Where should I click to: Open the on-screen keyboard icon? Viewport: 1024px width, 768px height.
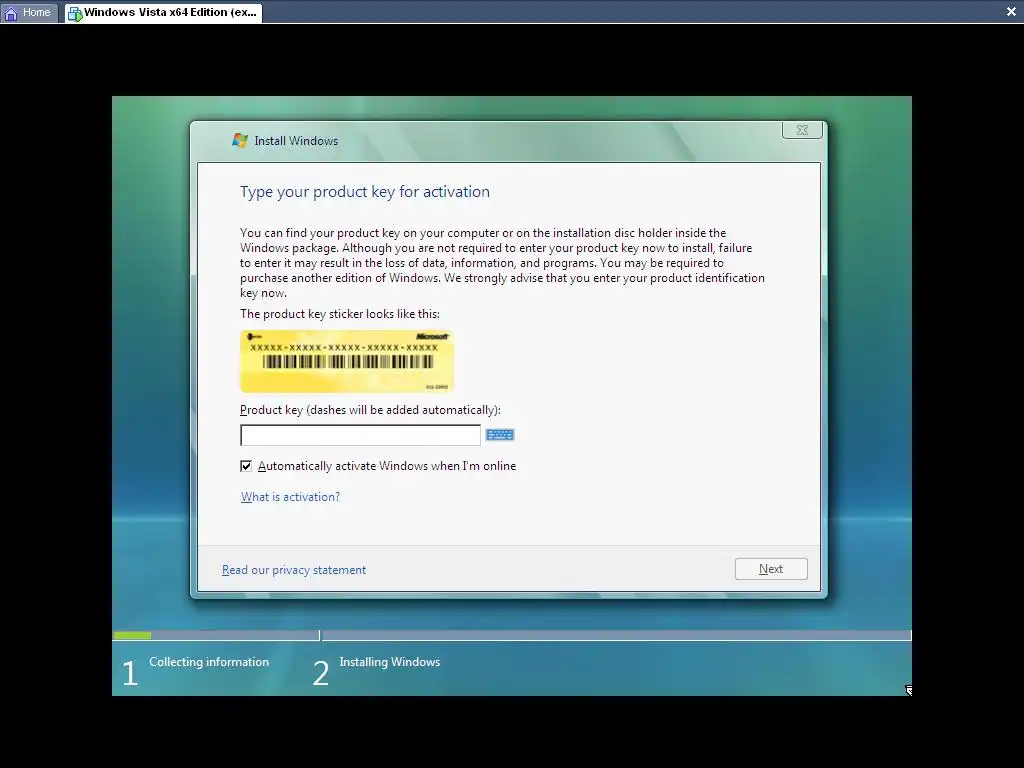500,435
